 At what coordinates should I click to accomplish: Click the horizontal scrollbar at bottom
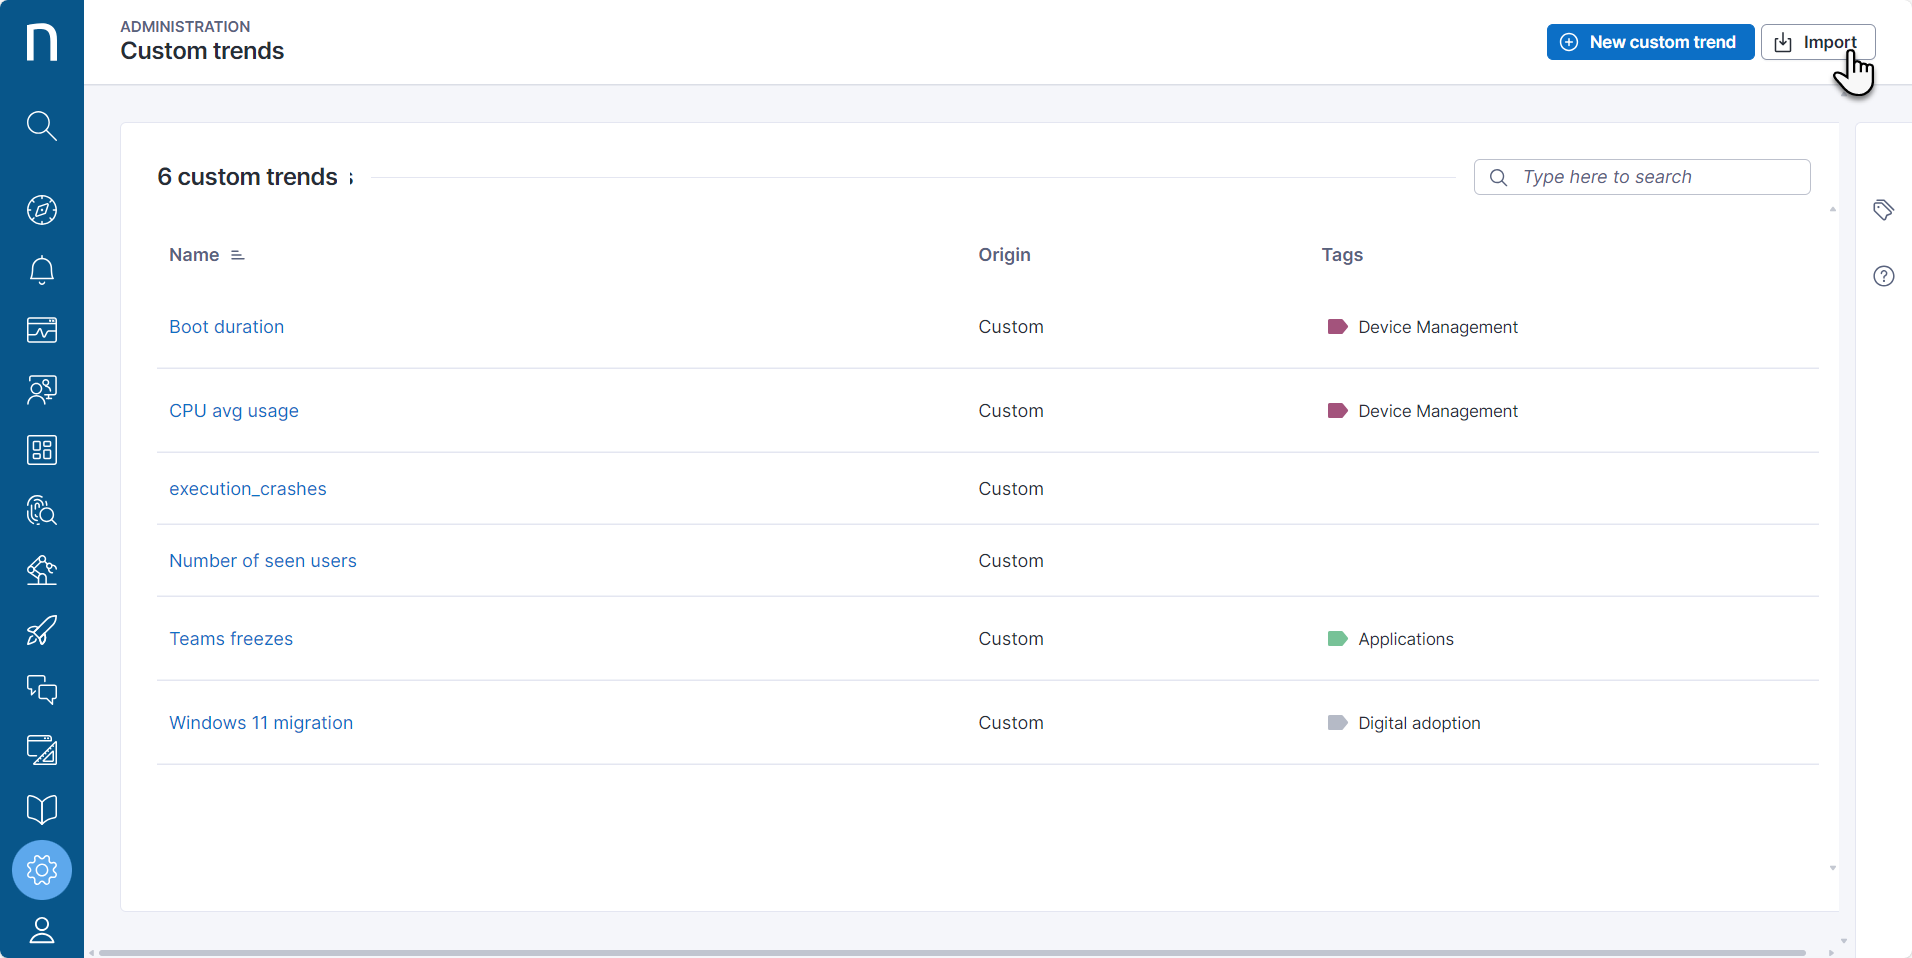[x=950, y=952]
